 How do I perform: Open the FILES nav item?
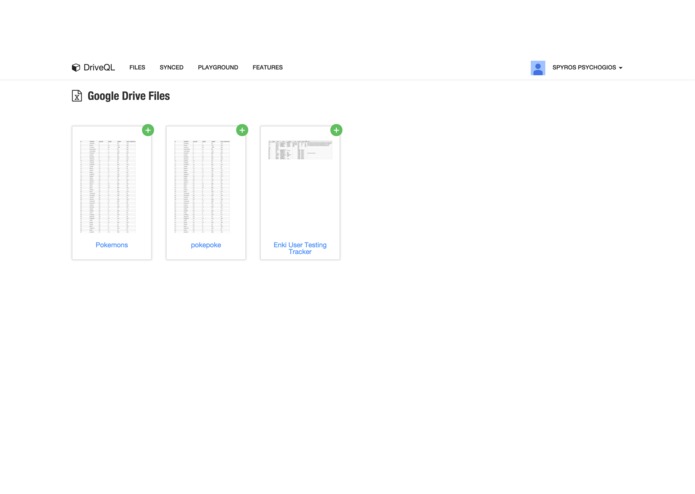click(x=137, y=67)
